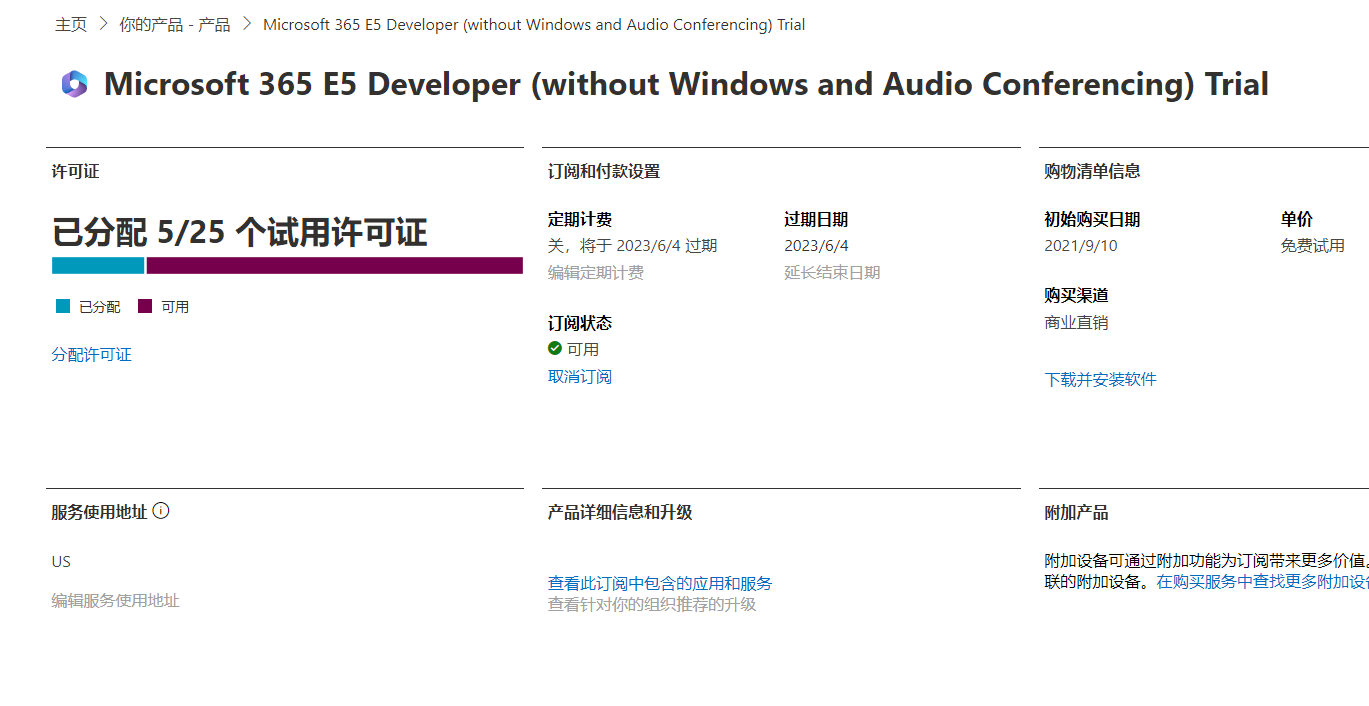Image resolution: width=1369 pixels, height=706 pixels.
Task: Click the 取消订阅 link
Action: [580, 377]
